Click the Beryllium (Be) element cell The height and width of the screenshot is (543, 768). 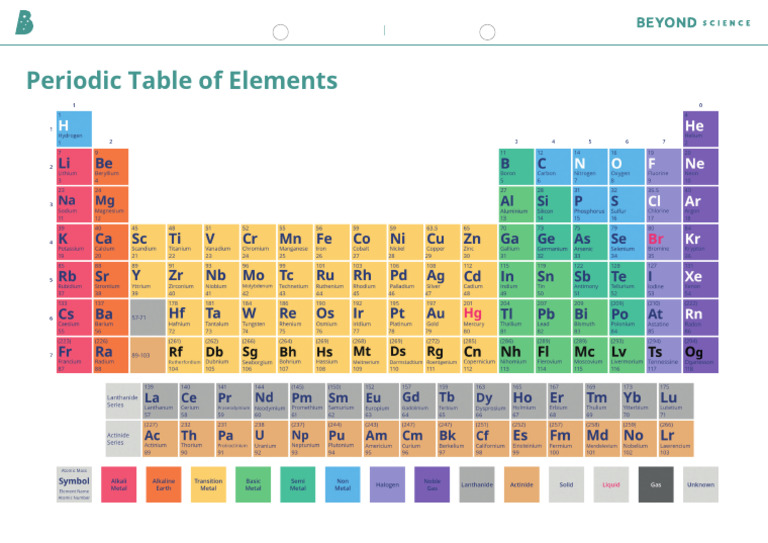point(111,167)
